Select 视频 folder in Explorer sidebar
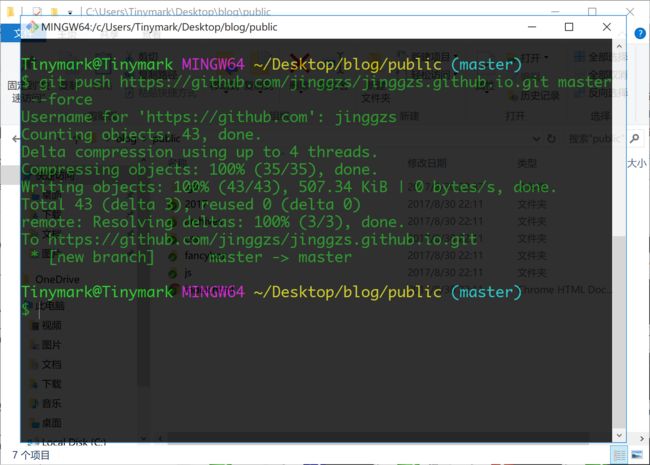Image resolution: width=650 pixels, height=465 pixels. pos(47,325)
